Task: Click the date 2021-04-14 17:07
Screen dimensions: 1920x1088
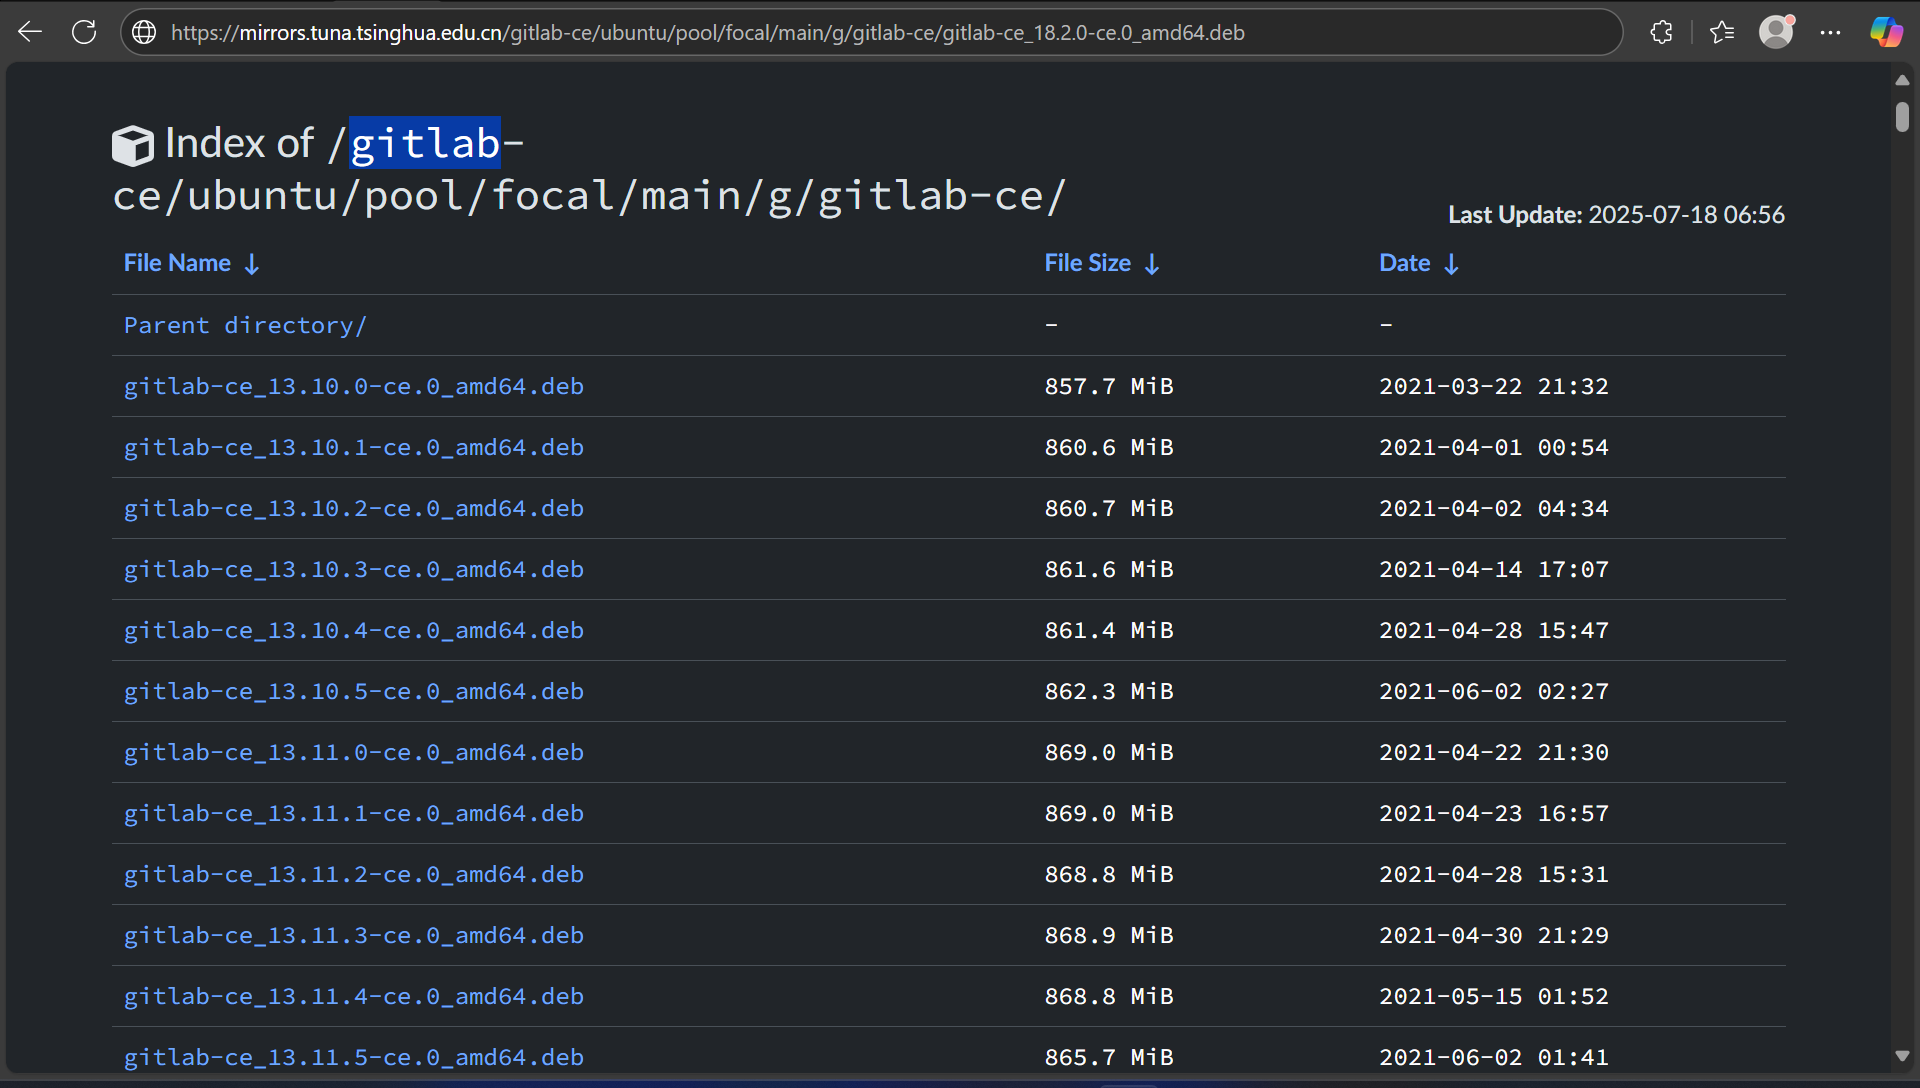Action: pos(1494,569)
